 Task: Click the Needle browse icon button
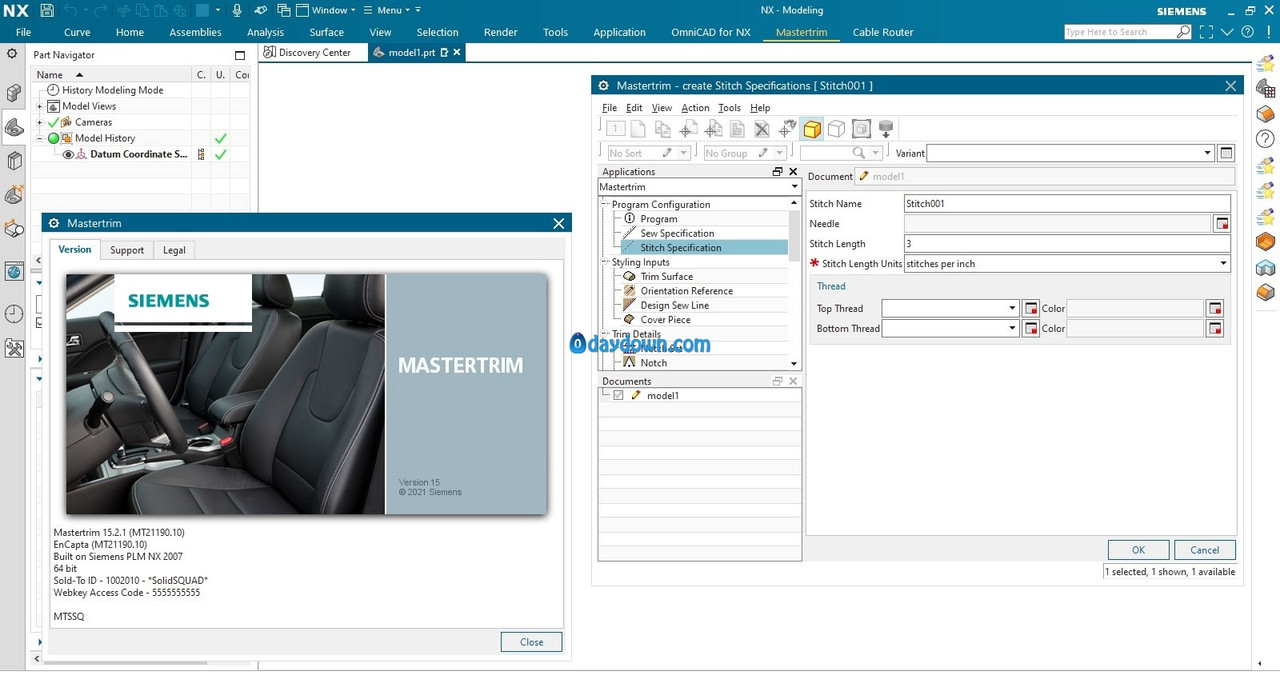click(x=1222, y=224)
